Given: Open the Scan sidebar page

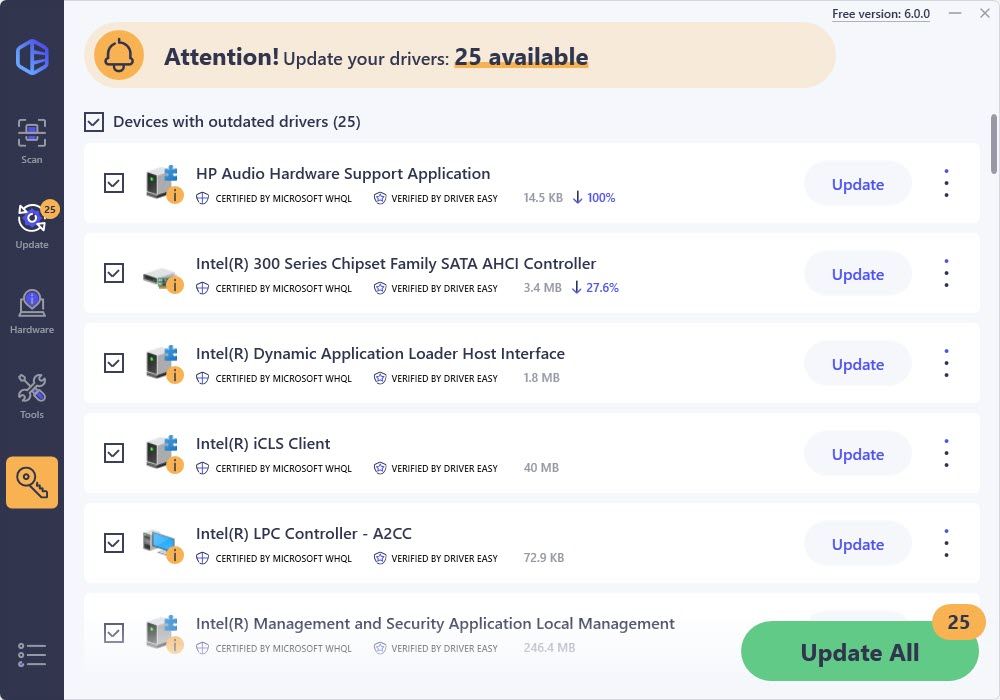Looking at the screenshot, I should coord(32,141).
